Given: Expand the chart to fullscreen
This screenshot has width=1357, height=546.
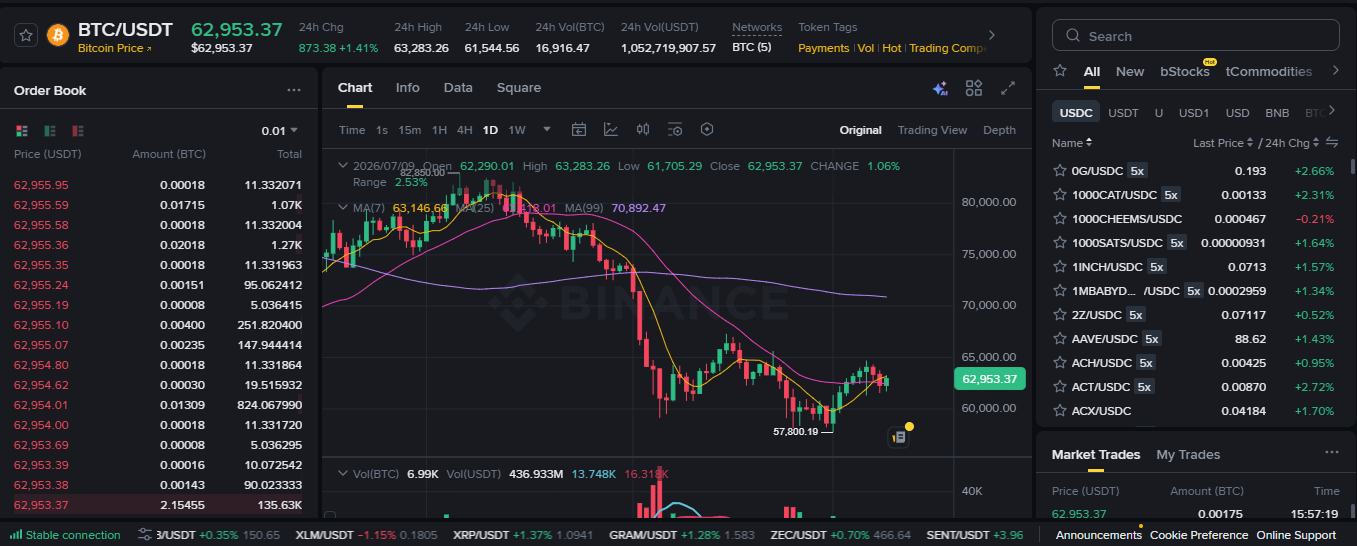Looking at the screenshot, I should (x=1008, y=88).
